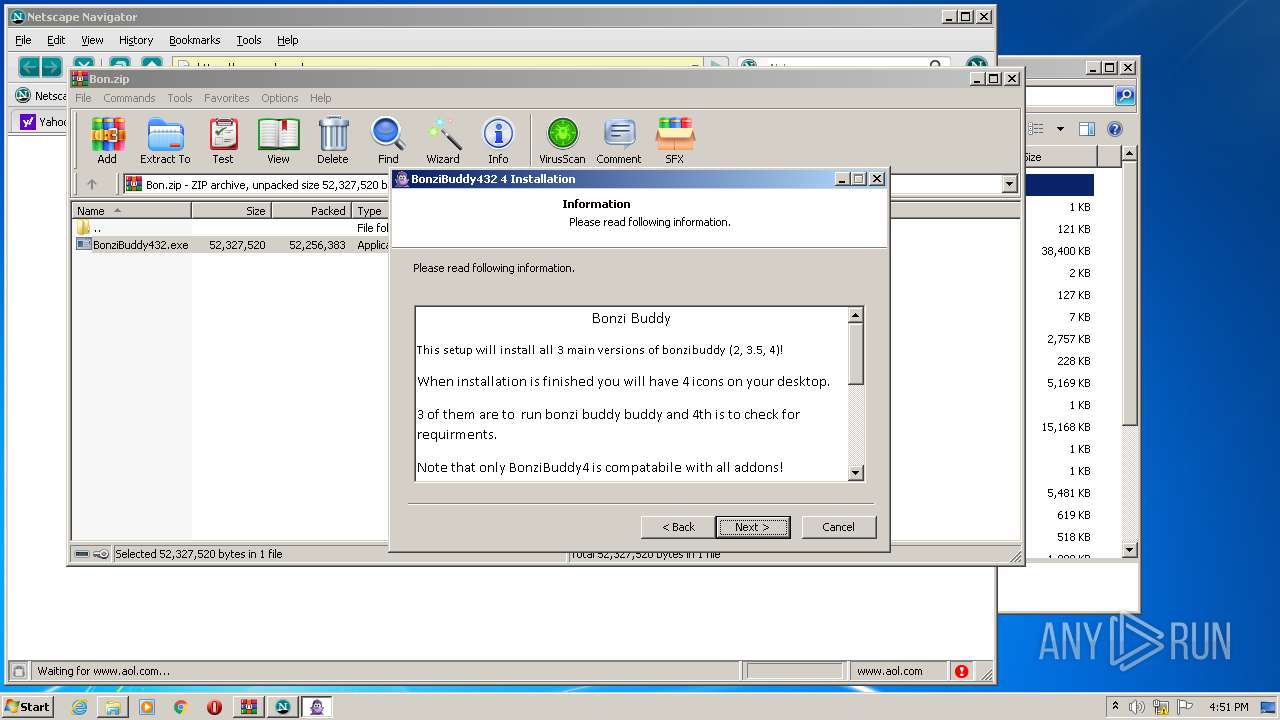
Task: Switch to WinRAR taskbar button
Action: click(x=249, y=707)
